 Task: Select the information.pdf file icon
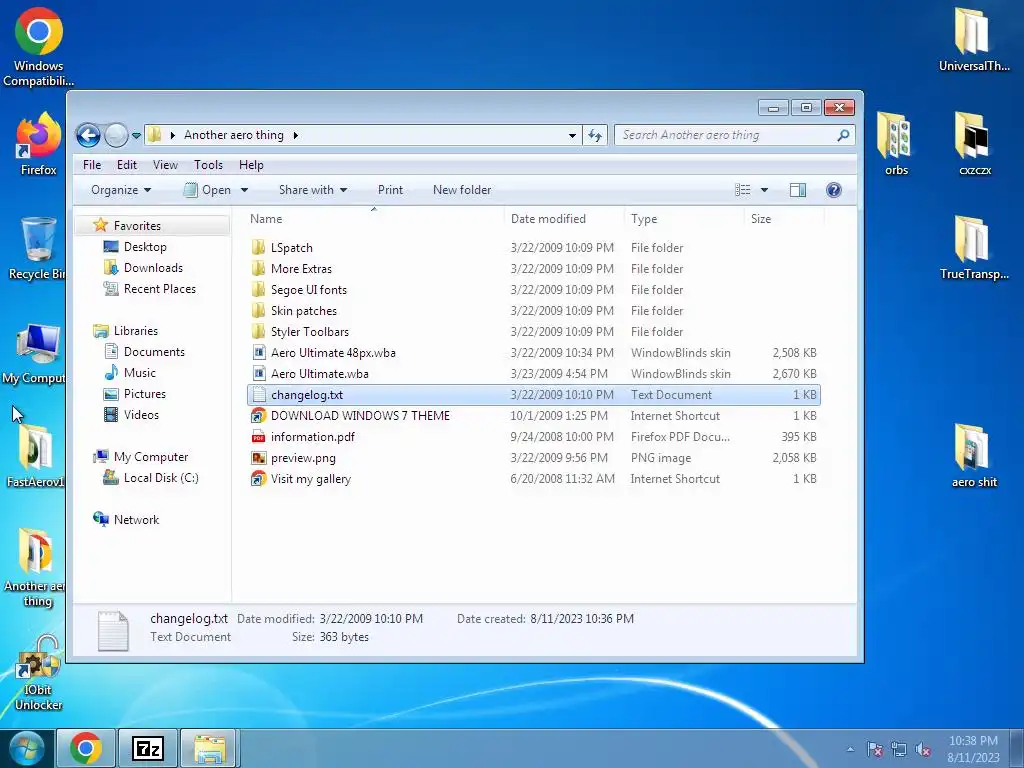[259, 437]
